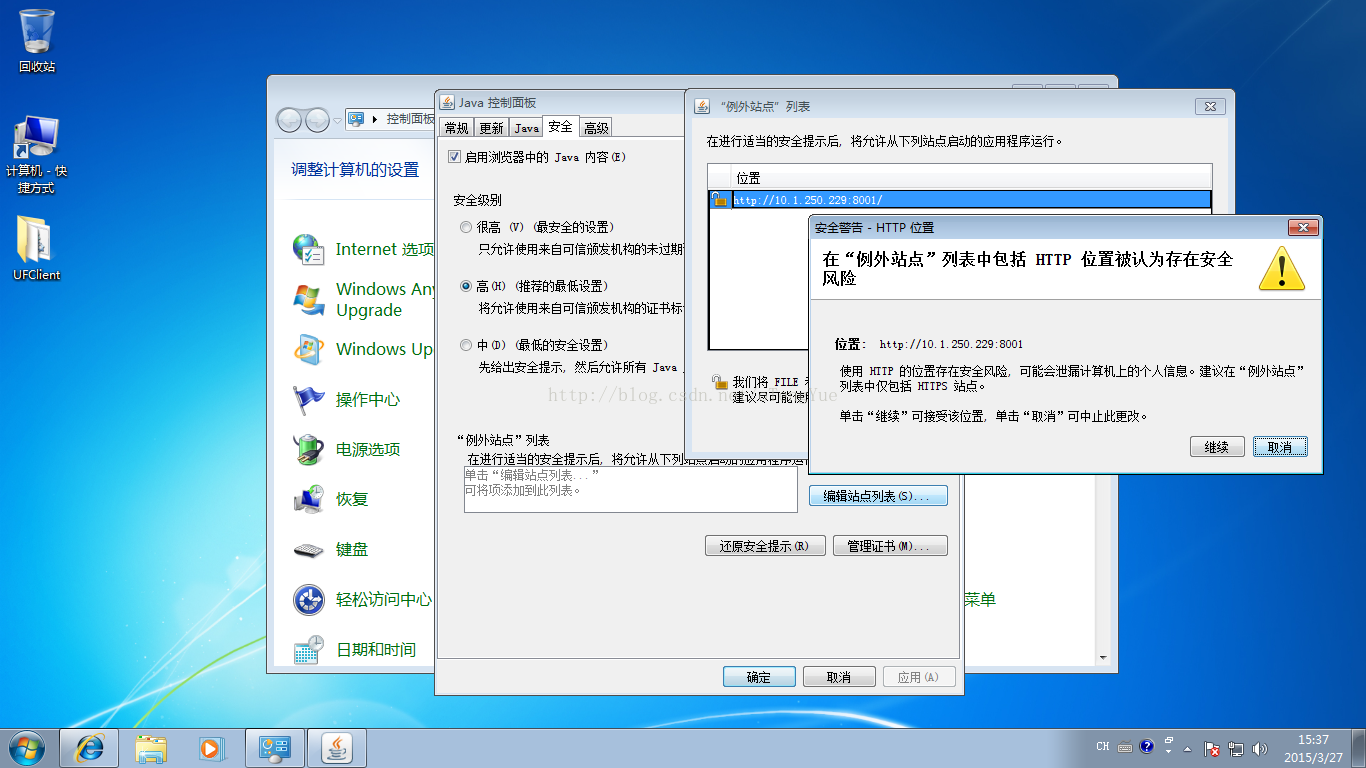This screenshot has width=1366, height=768.
Task: Click the 操作中心 flag icon
Action: [x=308, y=399]
